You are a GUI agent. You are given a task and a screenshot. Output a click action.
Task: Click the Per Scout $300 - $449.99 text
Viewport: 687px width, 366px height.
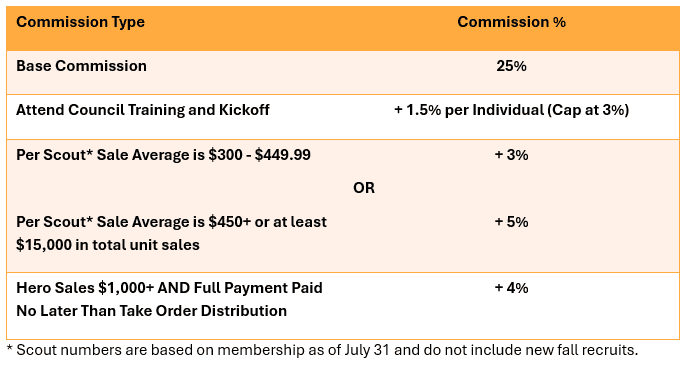(x=163, y=155)
